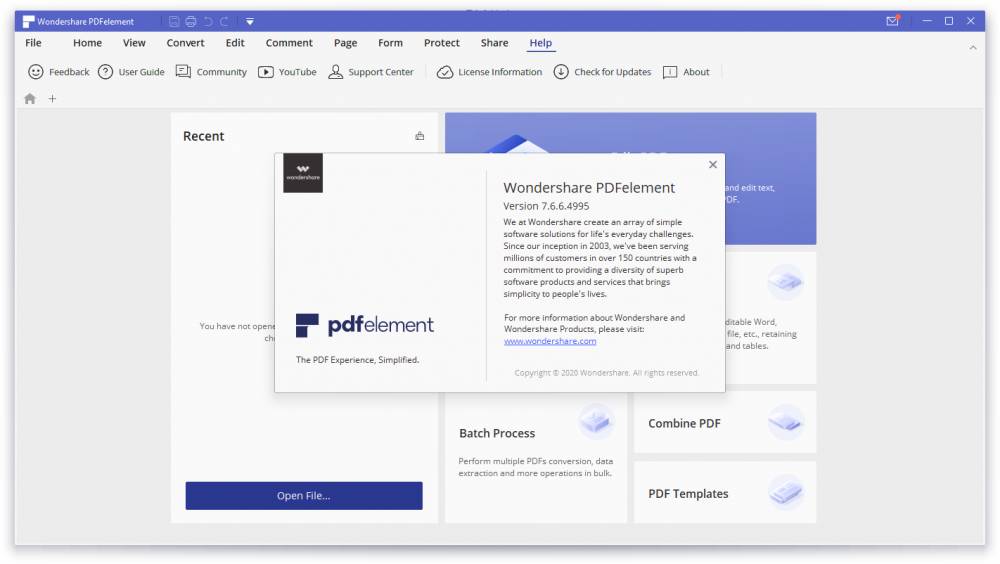The width and height of the screenshot is (1000, 564).
Task: Switch to the Form tab
Action: click(x=390, y=43)
